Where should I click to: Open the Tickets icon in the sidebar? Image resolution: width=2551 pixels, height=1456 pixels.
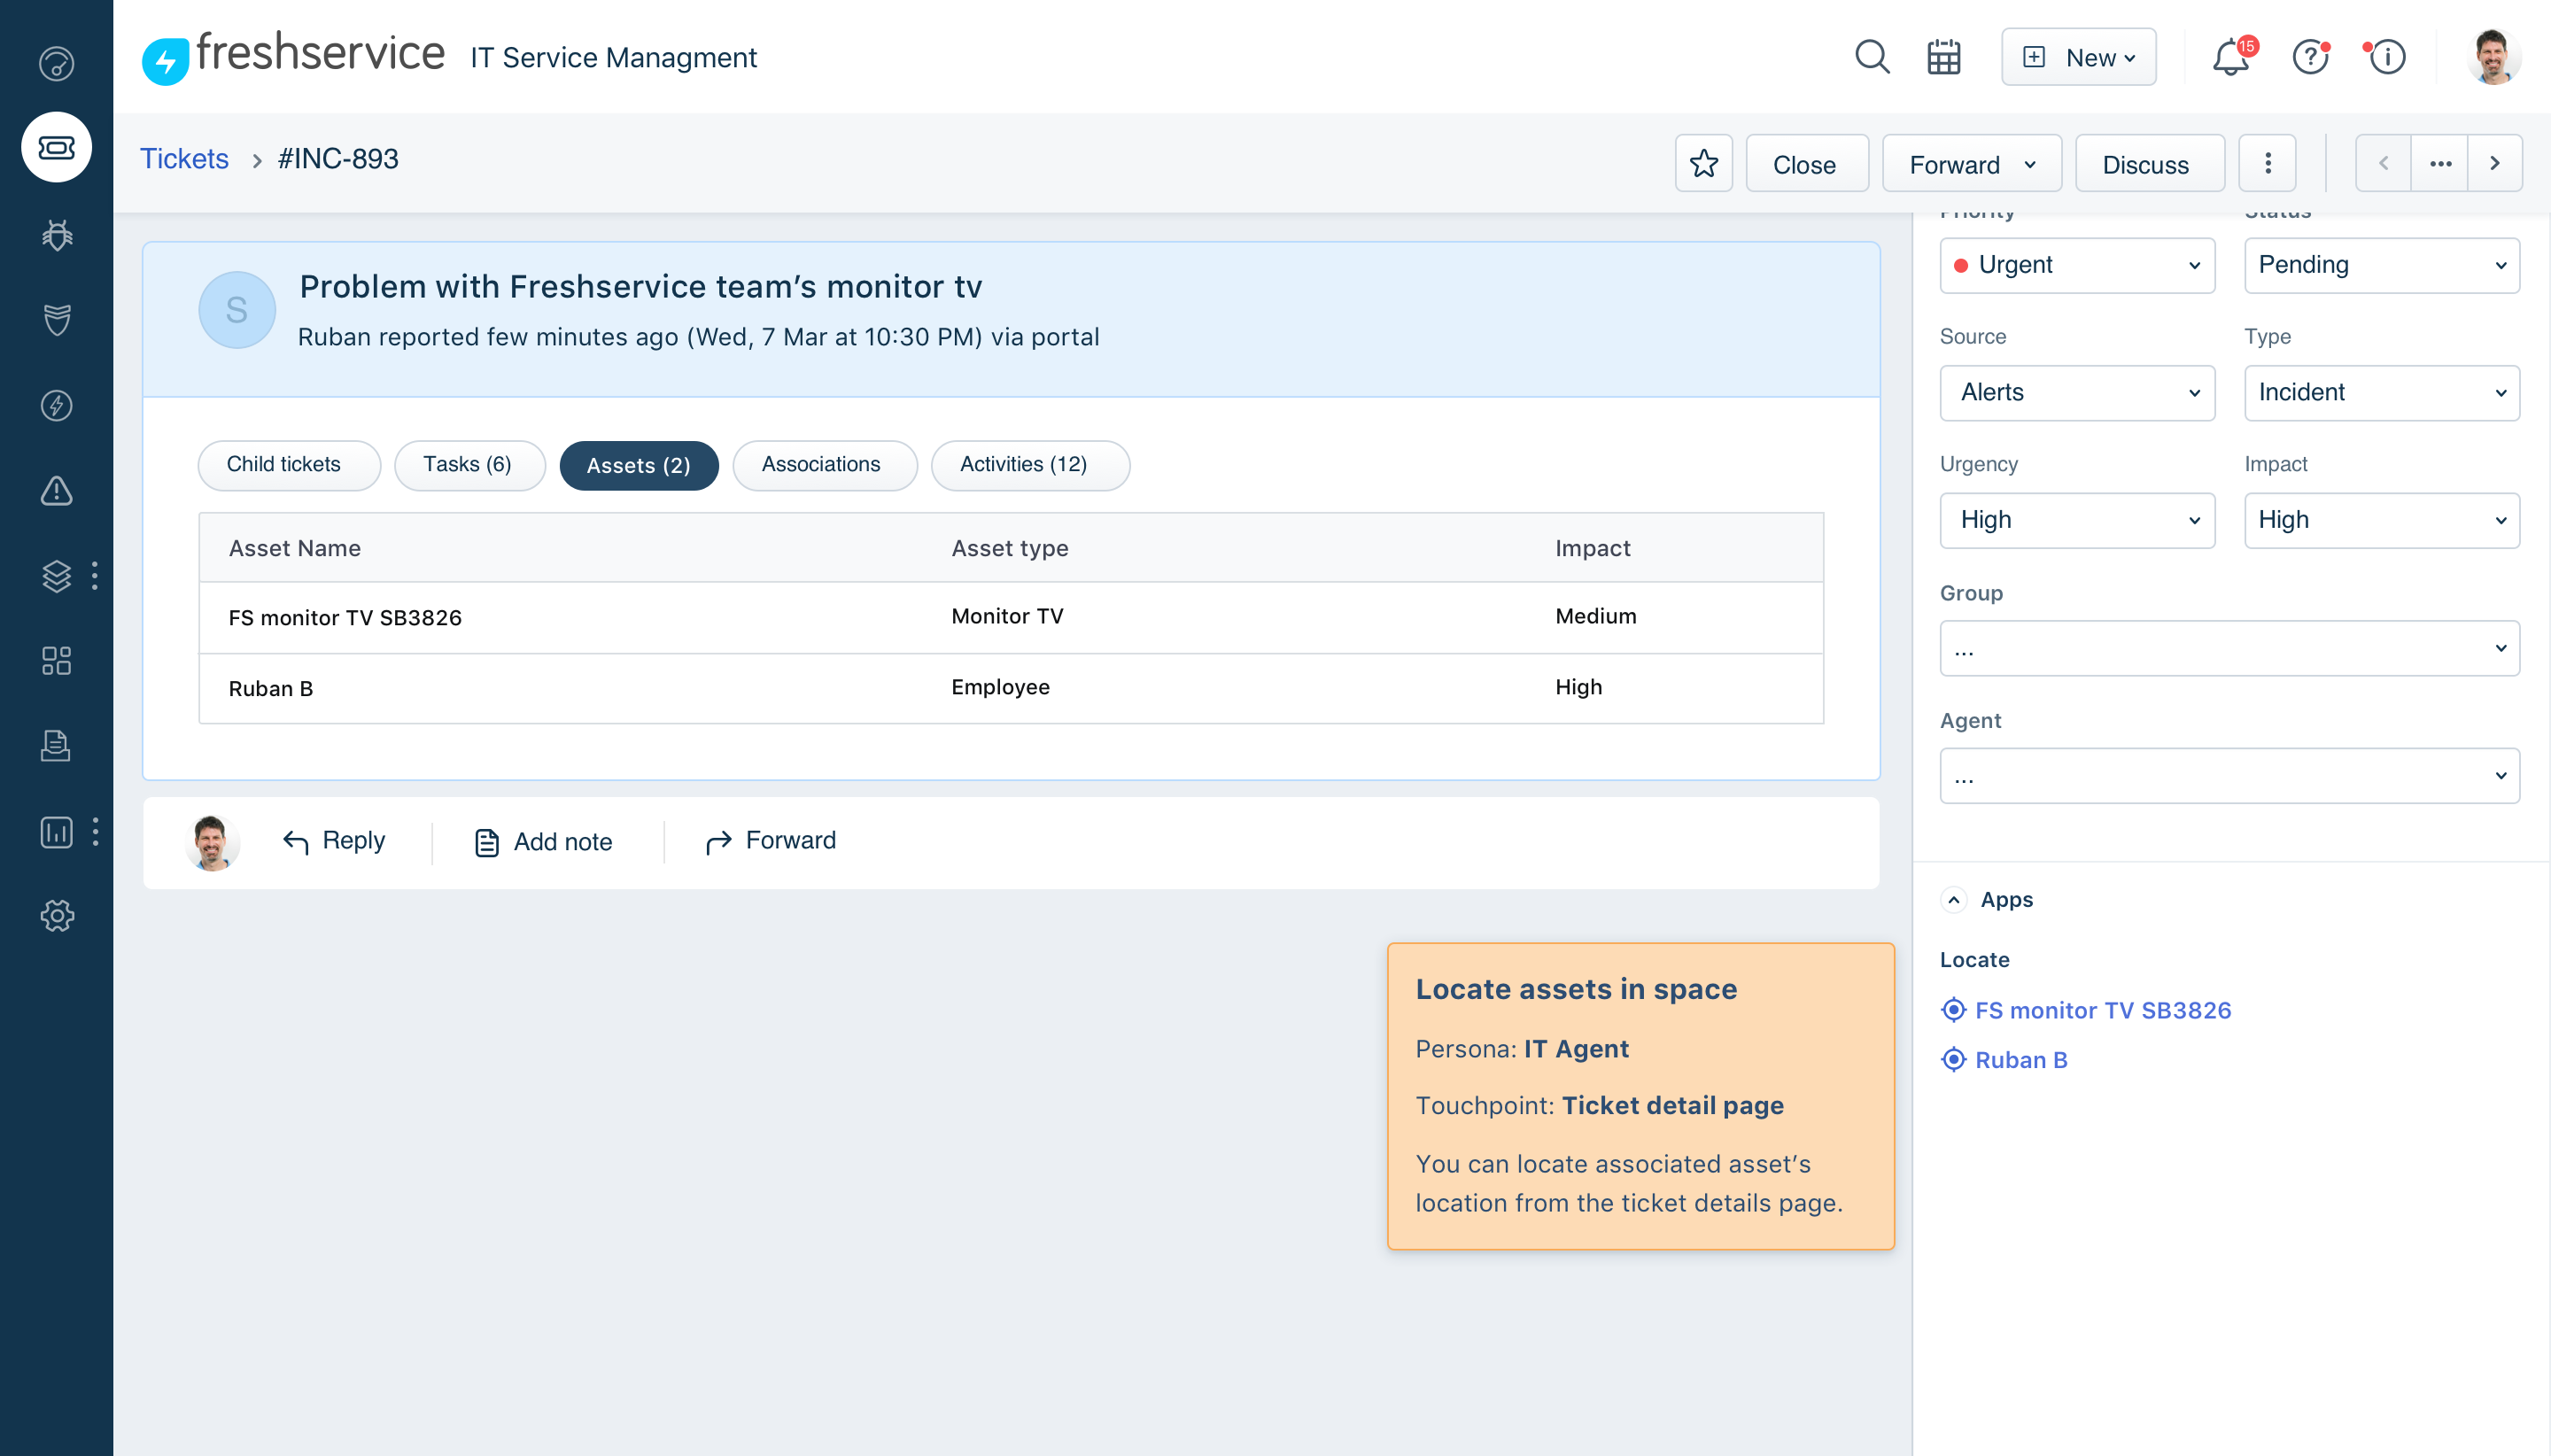[x=57, y=147]
